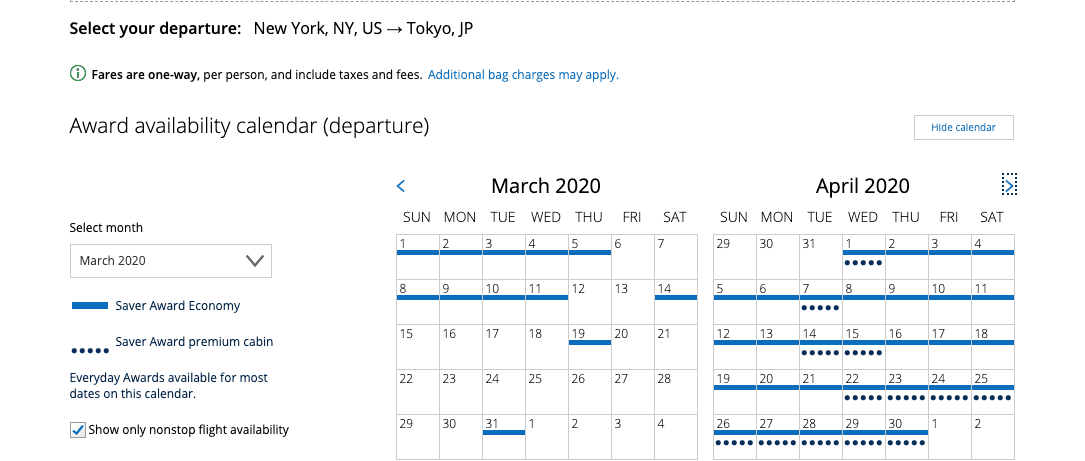This screenshot has height=461, width=1085.
Task: Select April 26 departure date
Action: pos(735,437)
